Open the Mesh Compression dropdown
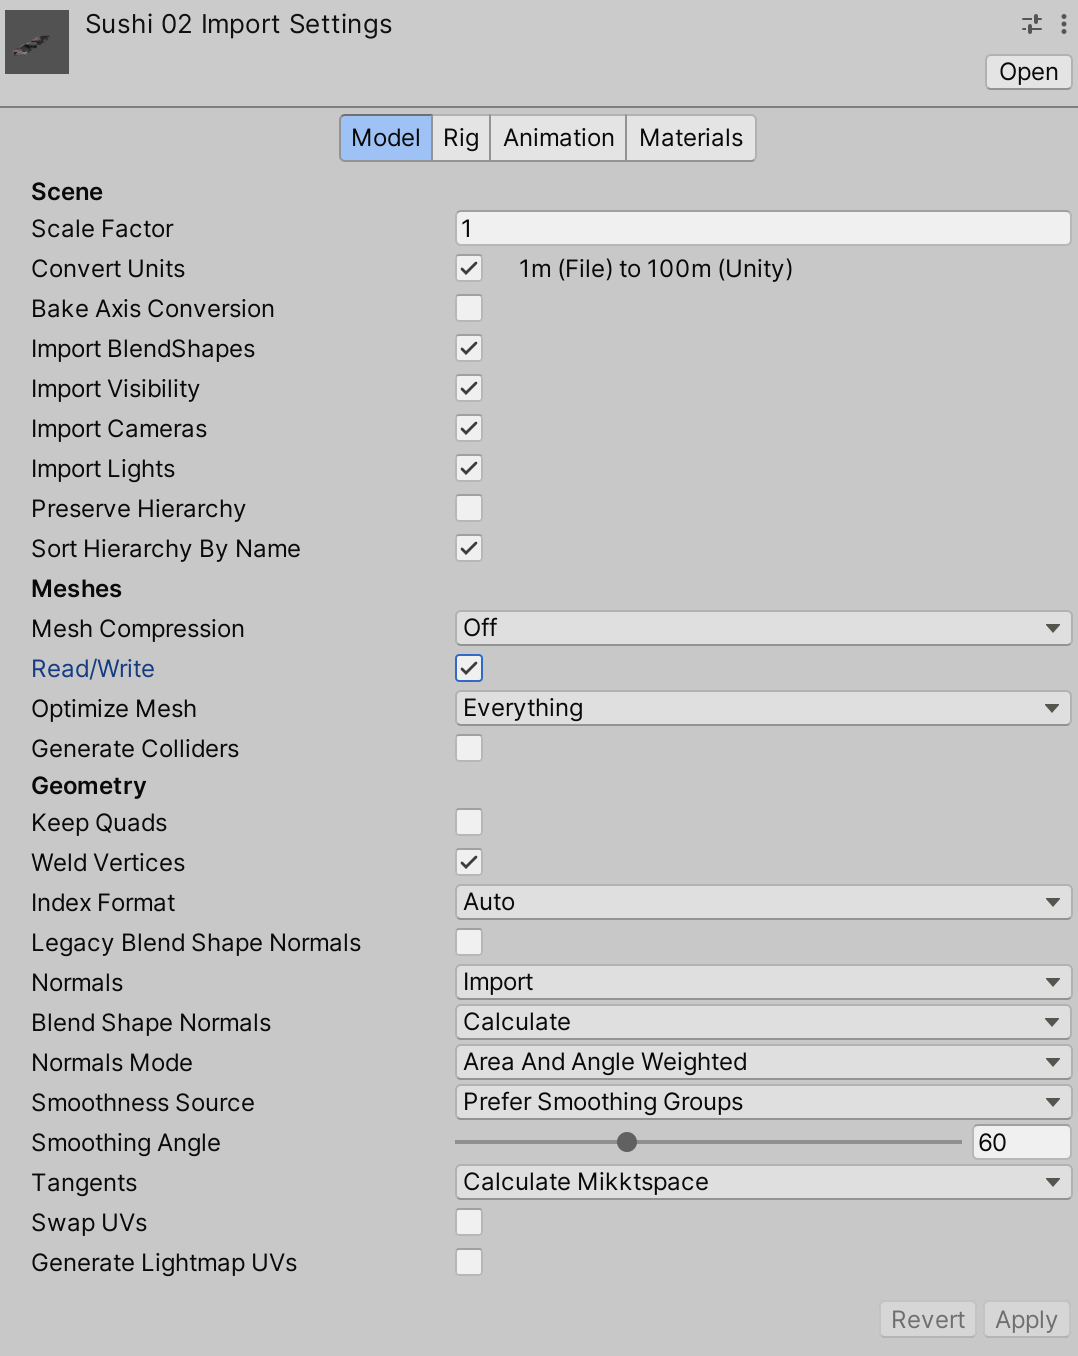 coord(763,628)
